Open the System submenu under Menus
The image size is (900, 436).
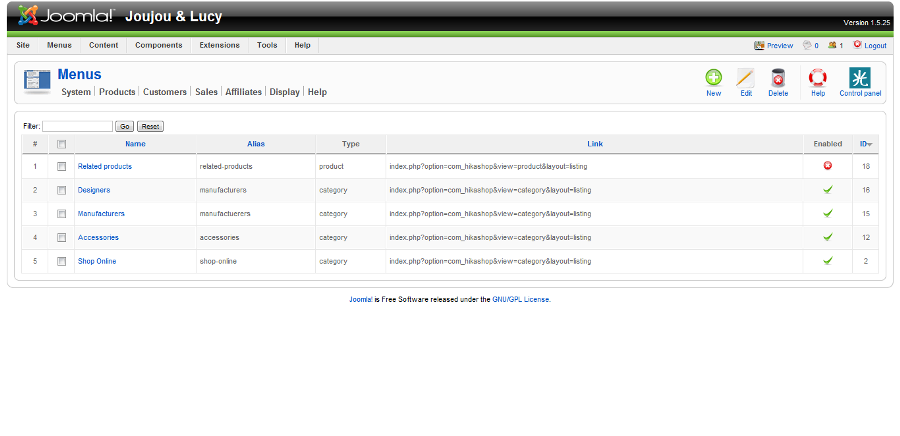tap(76, 92)
